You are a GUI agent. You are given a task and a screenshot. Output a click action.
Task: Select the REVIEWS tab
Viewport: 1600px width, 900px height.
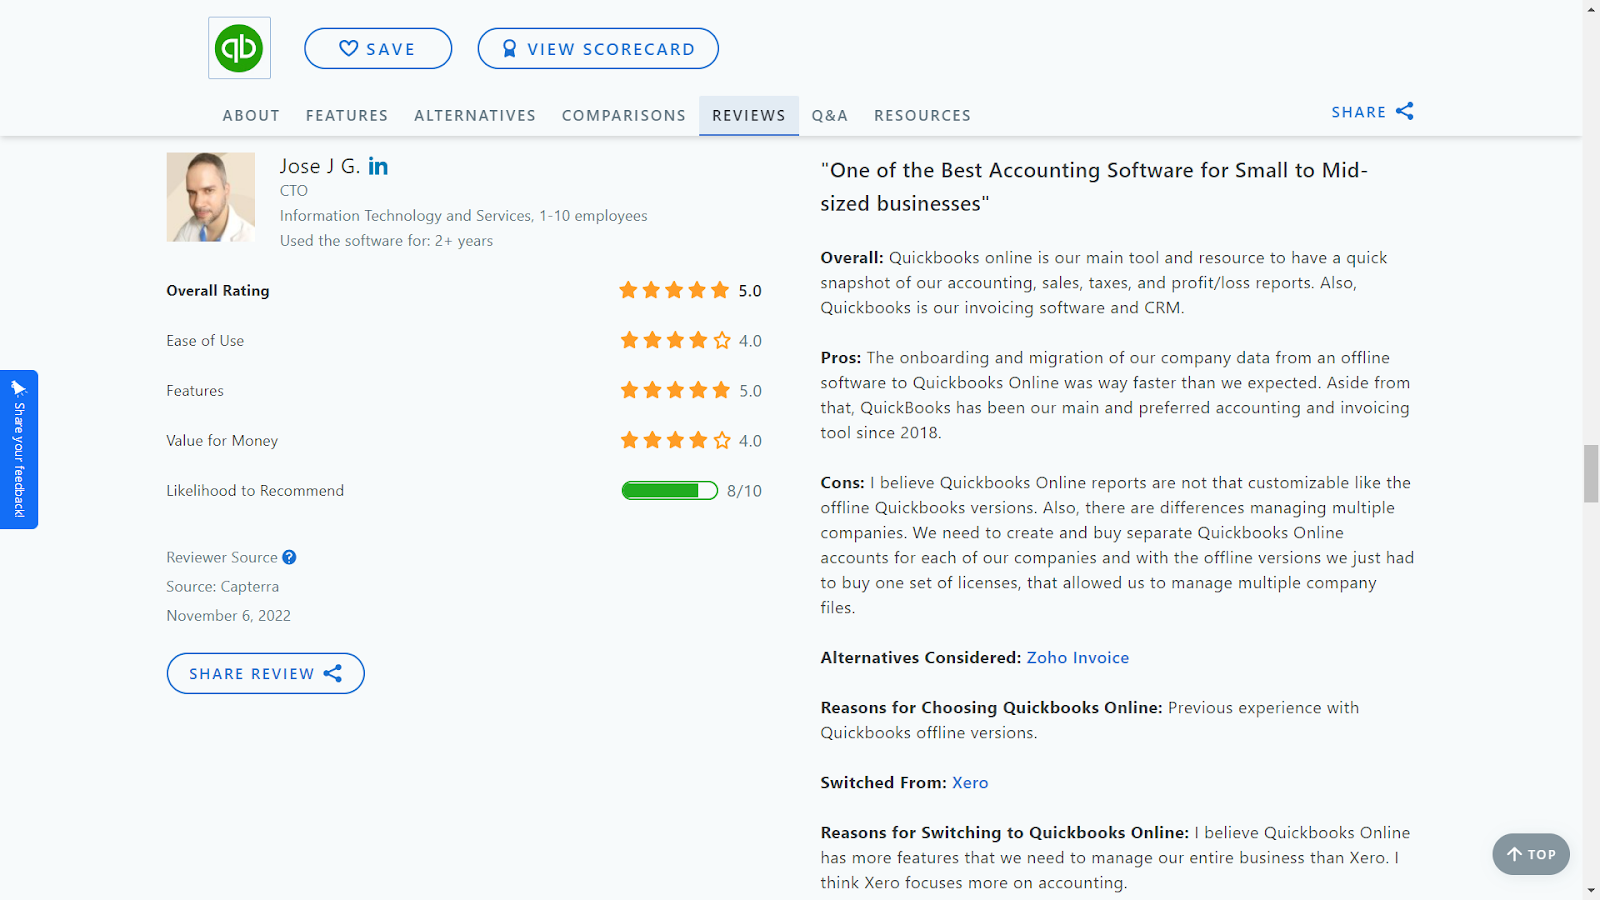point(749,115)
